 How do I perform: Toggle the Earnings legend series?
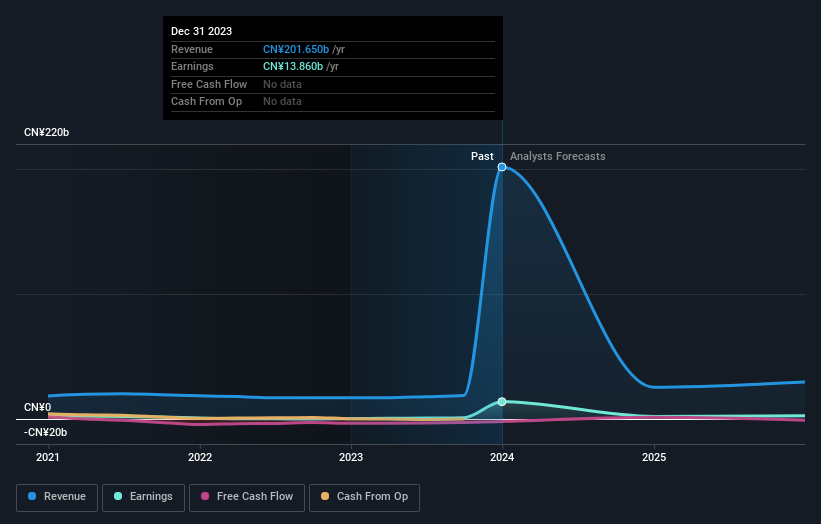coord(143,497)
